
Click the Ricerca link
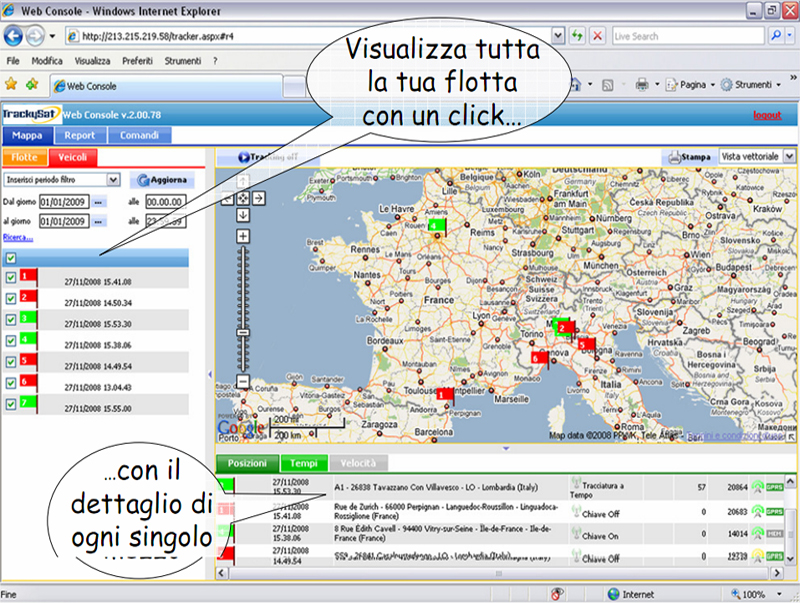click(18, 237)
